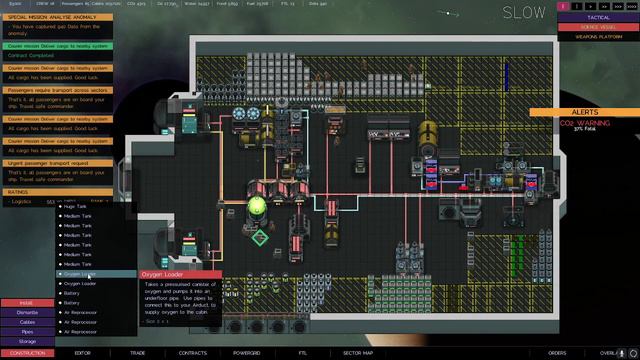Open the CONTRACTS tab
This screenshot has height=360, width=640.
coord(193,353)
